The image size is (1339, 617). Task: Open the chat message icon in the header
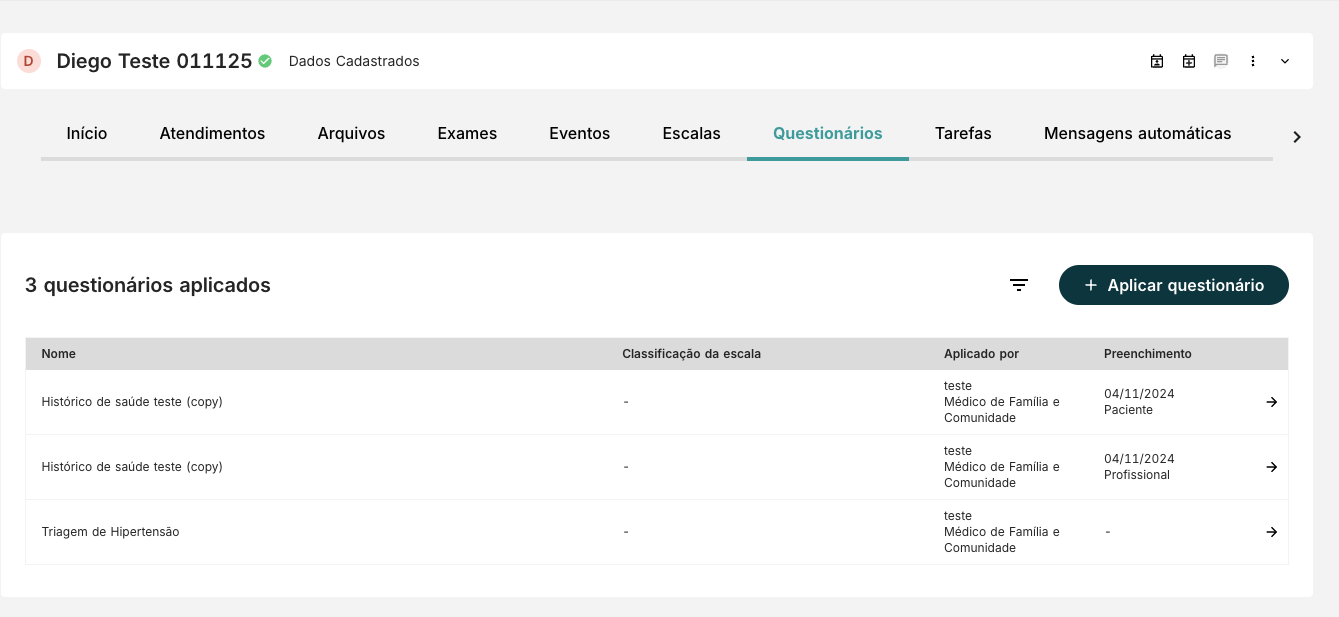point(1221,61)
